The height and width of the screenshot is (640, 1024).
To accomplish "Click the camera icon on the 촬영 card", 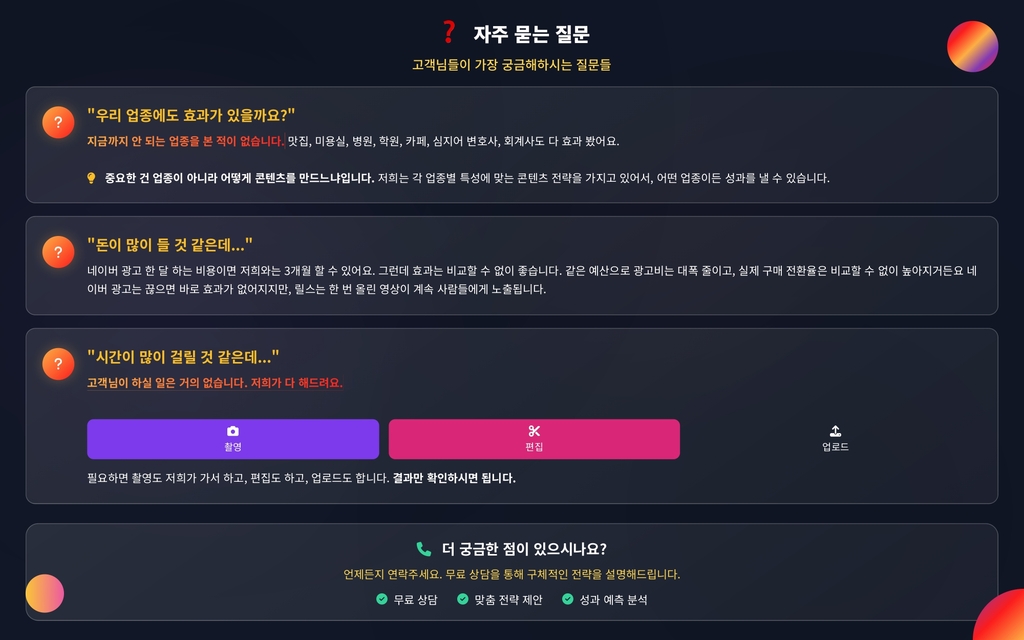I will (x=232, y=431).
